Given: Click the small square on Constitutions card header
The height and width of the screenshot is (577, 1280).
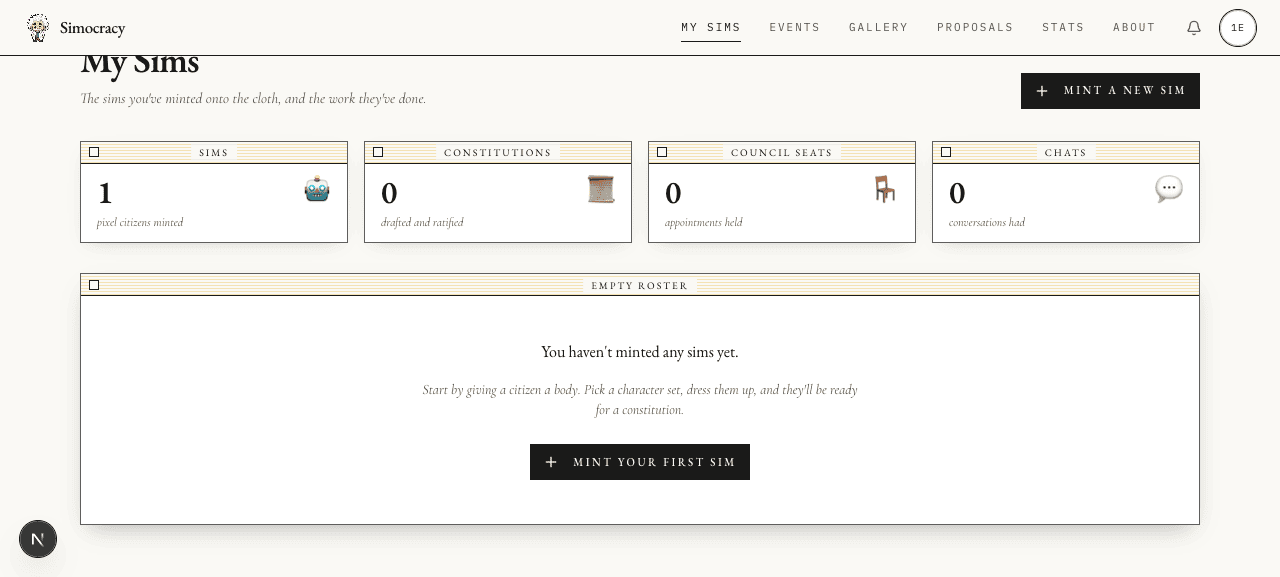Looking at the screenshot, I should click(378, 152).
